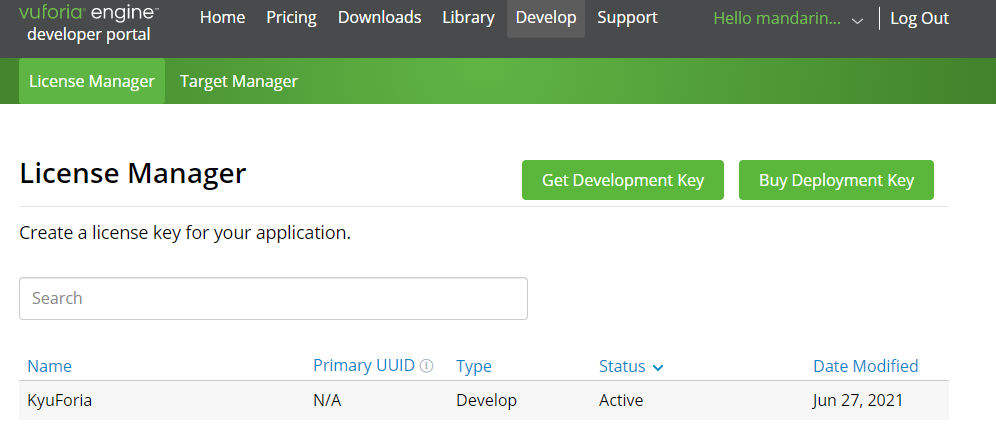The height and width of the screenshot is (440, 996).
Task: Click the Get Development Key button
Action: (622, 180)
